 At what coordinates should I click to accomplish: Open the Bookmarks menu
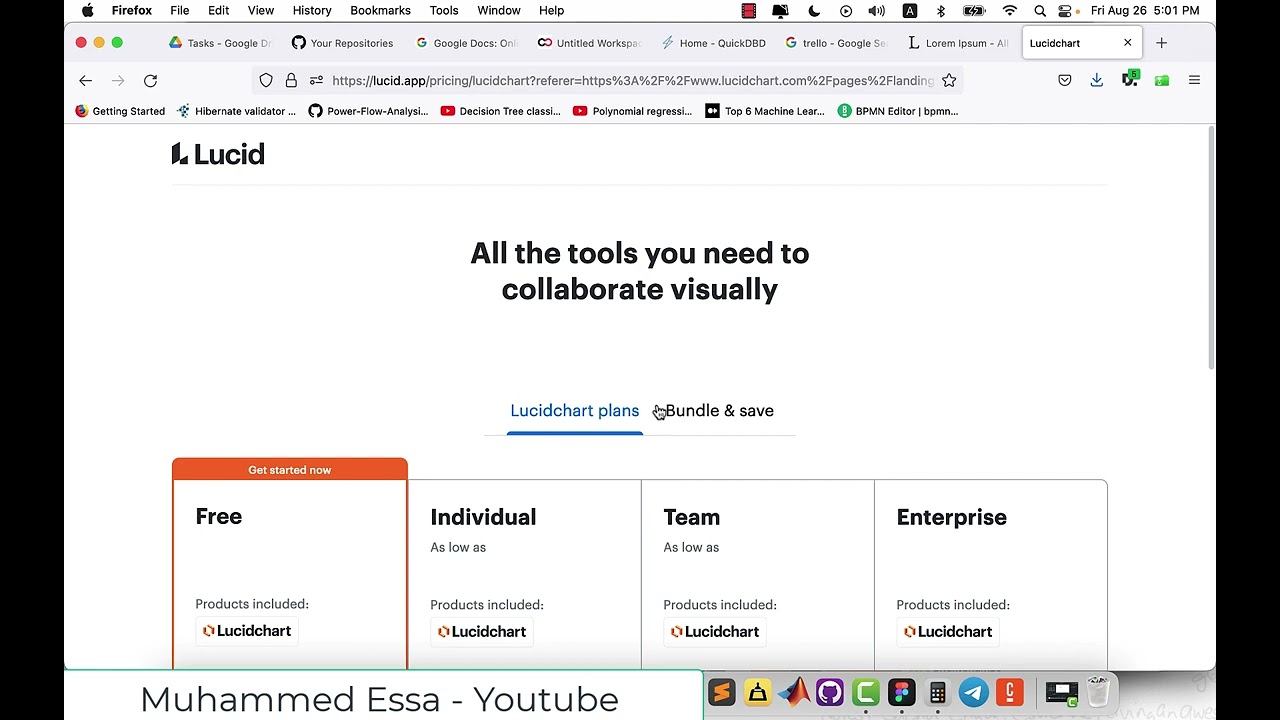pos(380,10)
